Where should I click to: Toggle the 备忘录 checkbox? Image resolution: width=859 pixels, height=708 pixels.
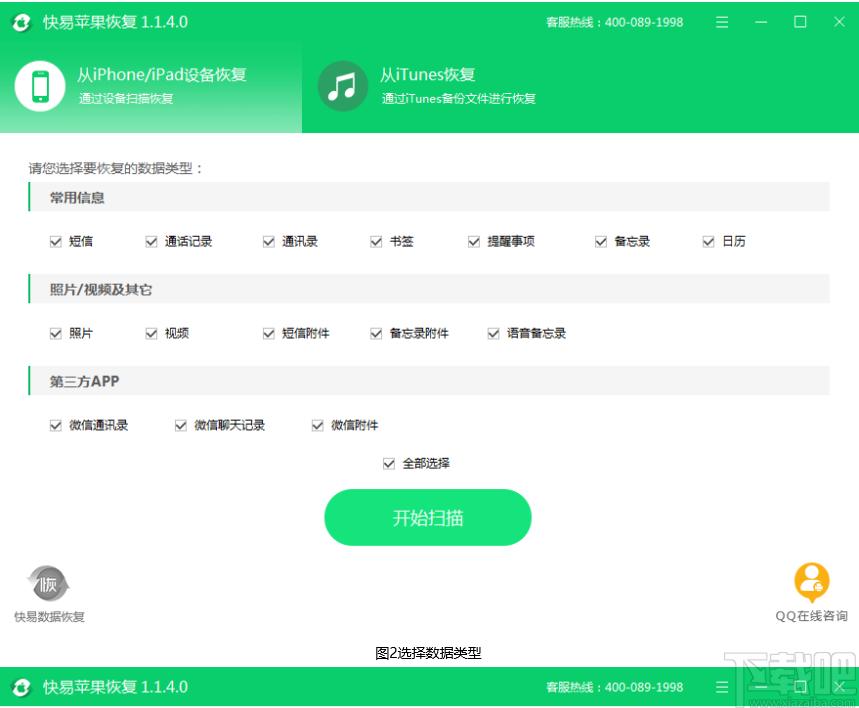[601, 242]
